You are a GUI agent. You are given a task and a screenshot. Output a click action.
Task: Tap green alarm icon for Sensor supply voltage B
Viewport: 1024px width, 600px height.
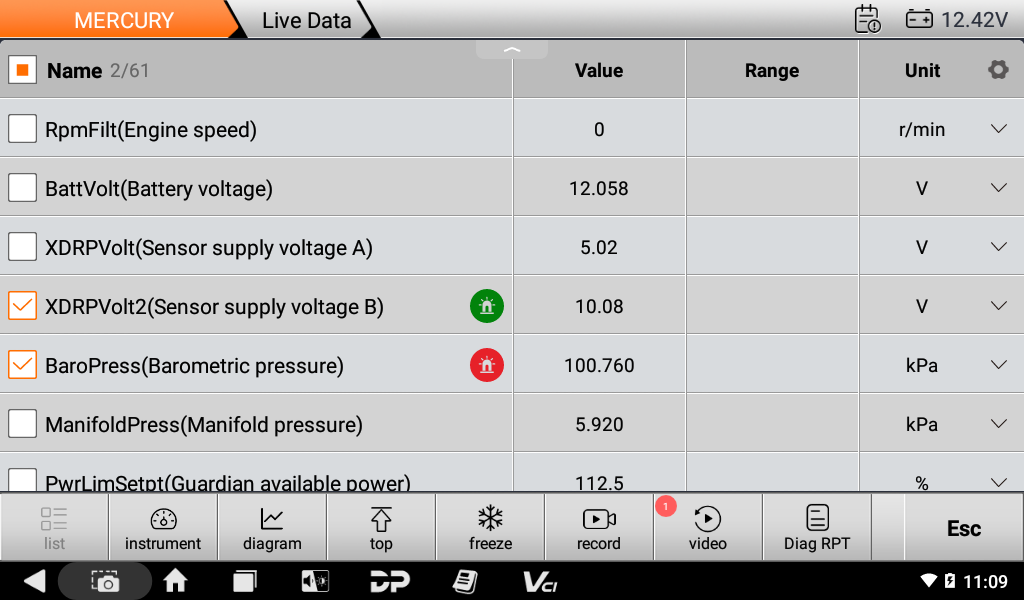tap(487, 307)
